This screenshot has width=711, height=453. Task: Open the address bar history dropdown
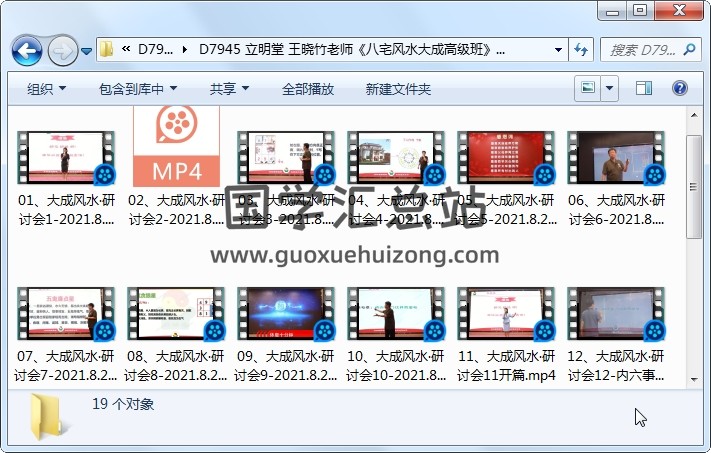click(x=559, y=49)
